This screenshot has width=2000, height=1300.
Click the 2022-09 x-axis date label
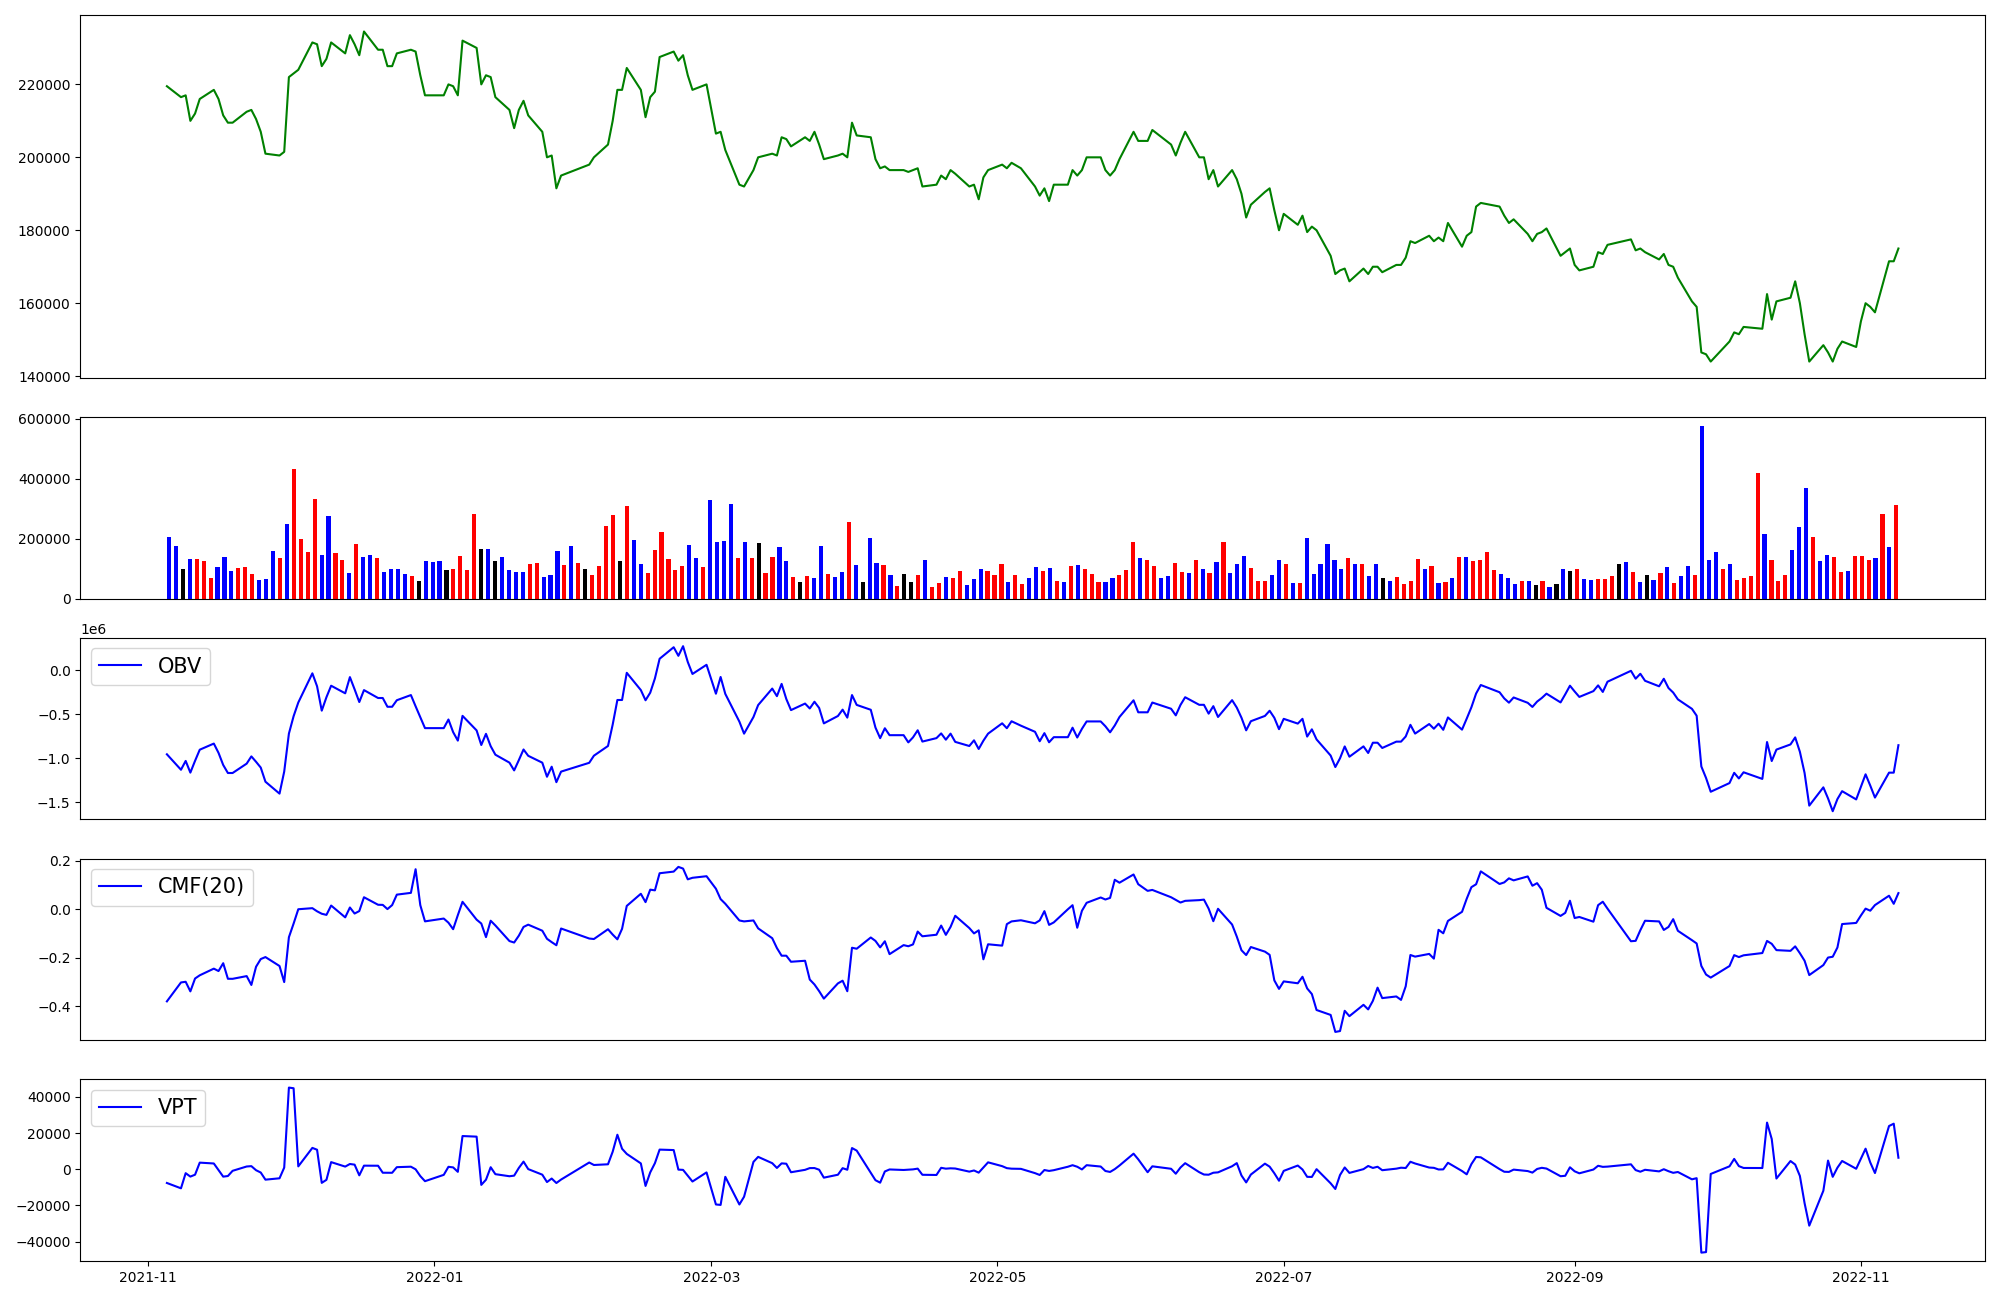tap(1575, 1277)
